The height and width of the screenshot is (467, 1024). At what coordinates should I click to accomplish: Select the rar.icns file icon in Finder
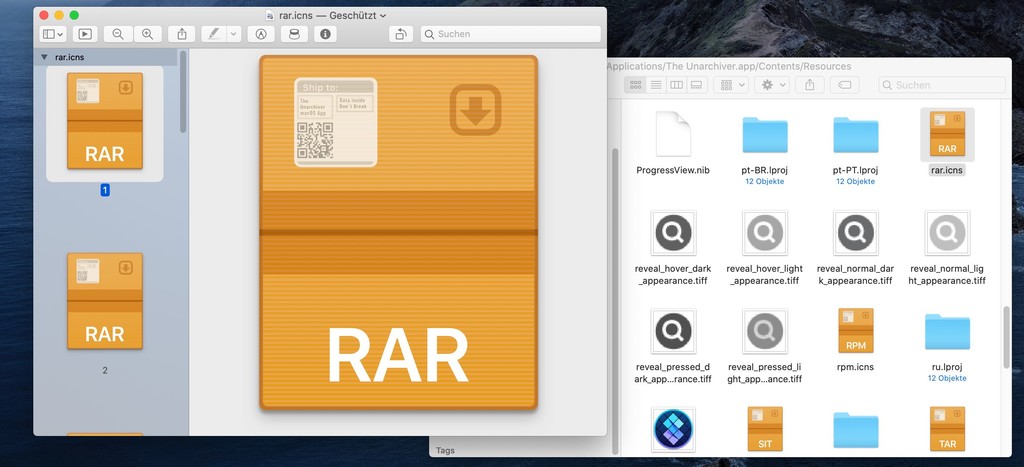point(947,134)
